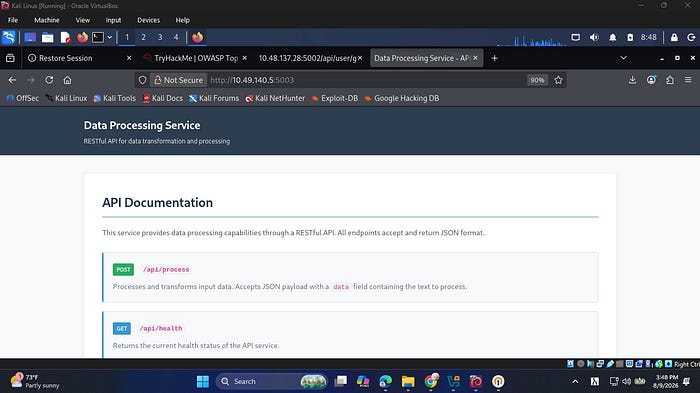The image size is (700, 393).
Task: Open the Firefox extensions icon
Action: tap(670, 80)
